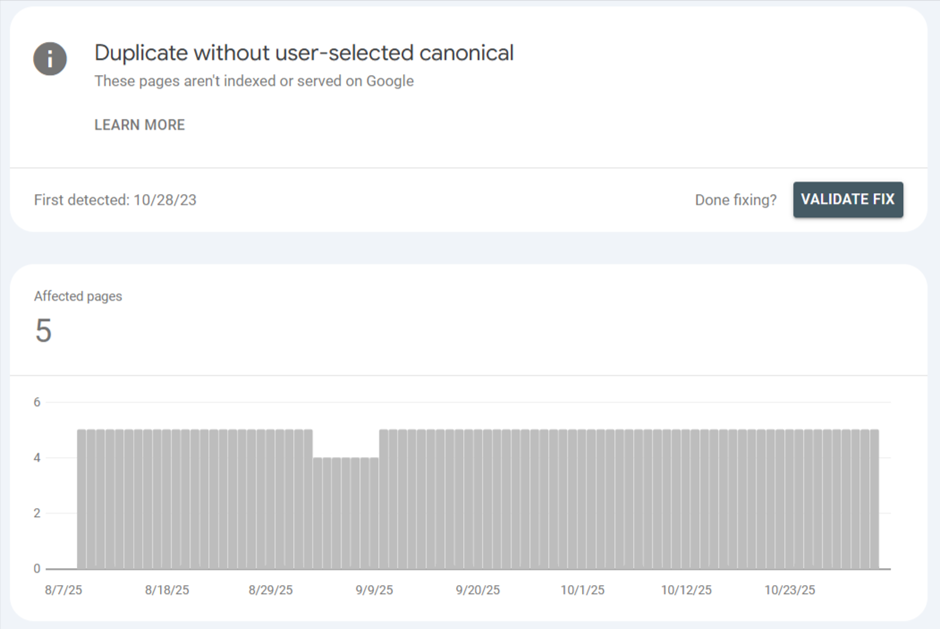Click the info icon beside the title
This screenshot has height=629, width=940.
click(x=50, y=58)
